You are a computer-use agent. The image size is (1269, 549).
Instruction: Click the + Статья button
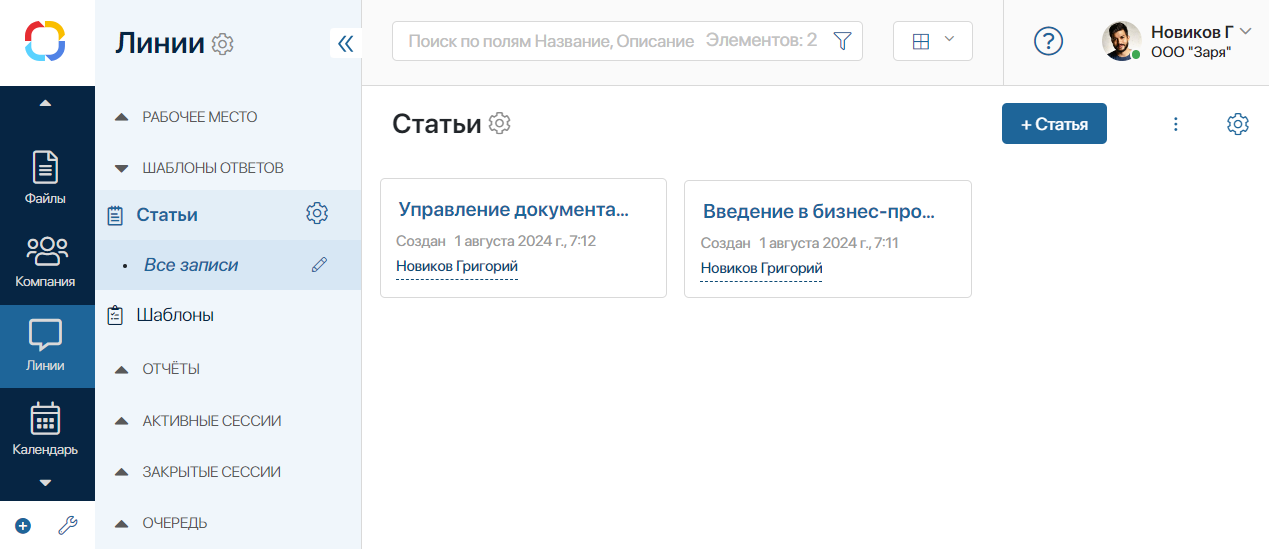pos(1054,124)
